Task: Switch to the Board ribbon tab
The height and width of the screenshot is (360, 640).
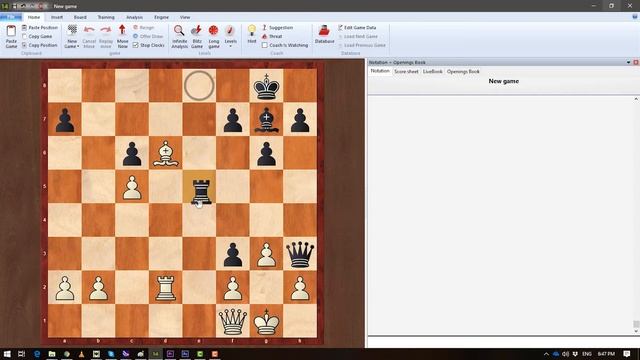Action: (x=80, y=17)
